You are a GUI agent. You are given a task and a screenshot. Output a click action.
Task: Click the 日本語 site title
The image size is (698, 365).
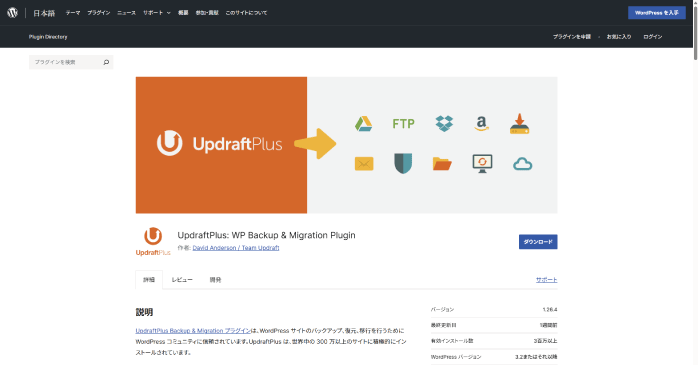[x=44, y=13]
